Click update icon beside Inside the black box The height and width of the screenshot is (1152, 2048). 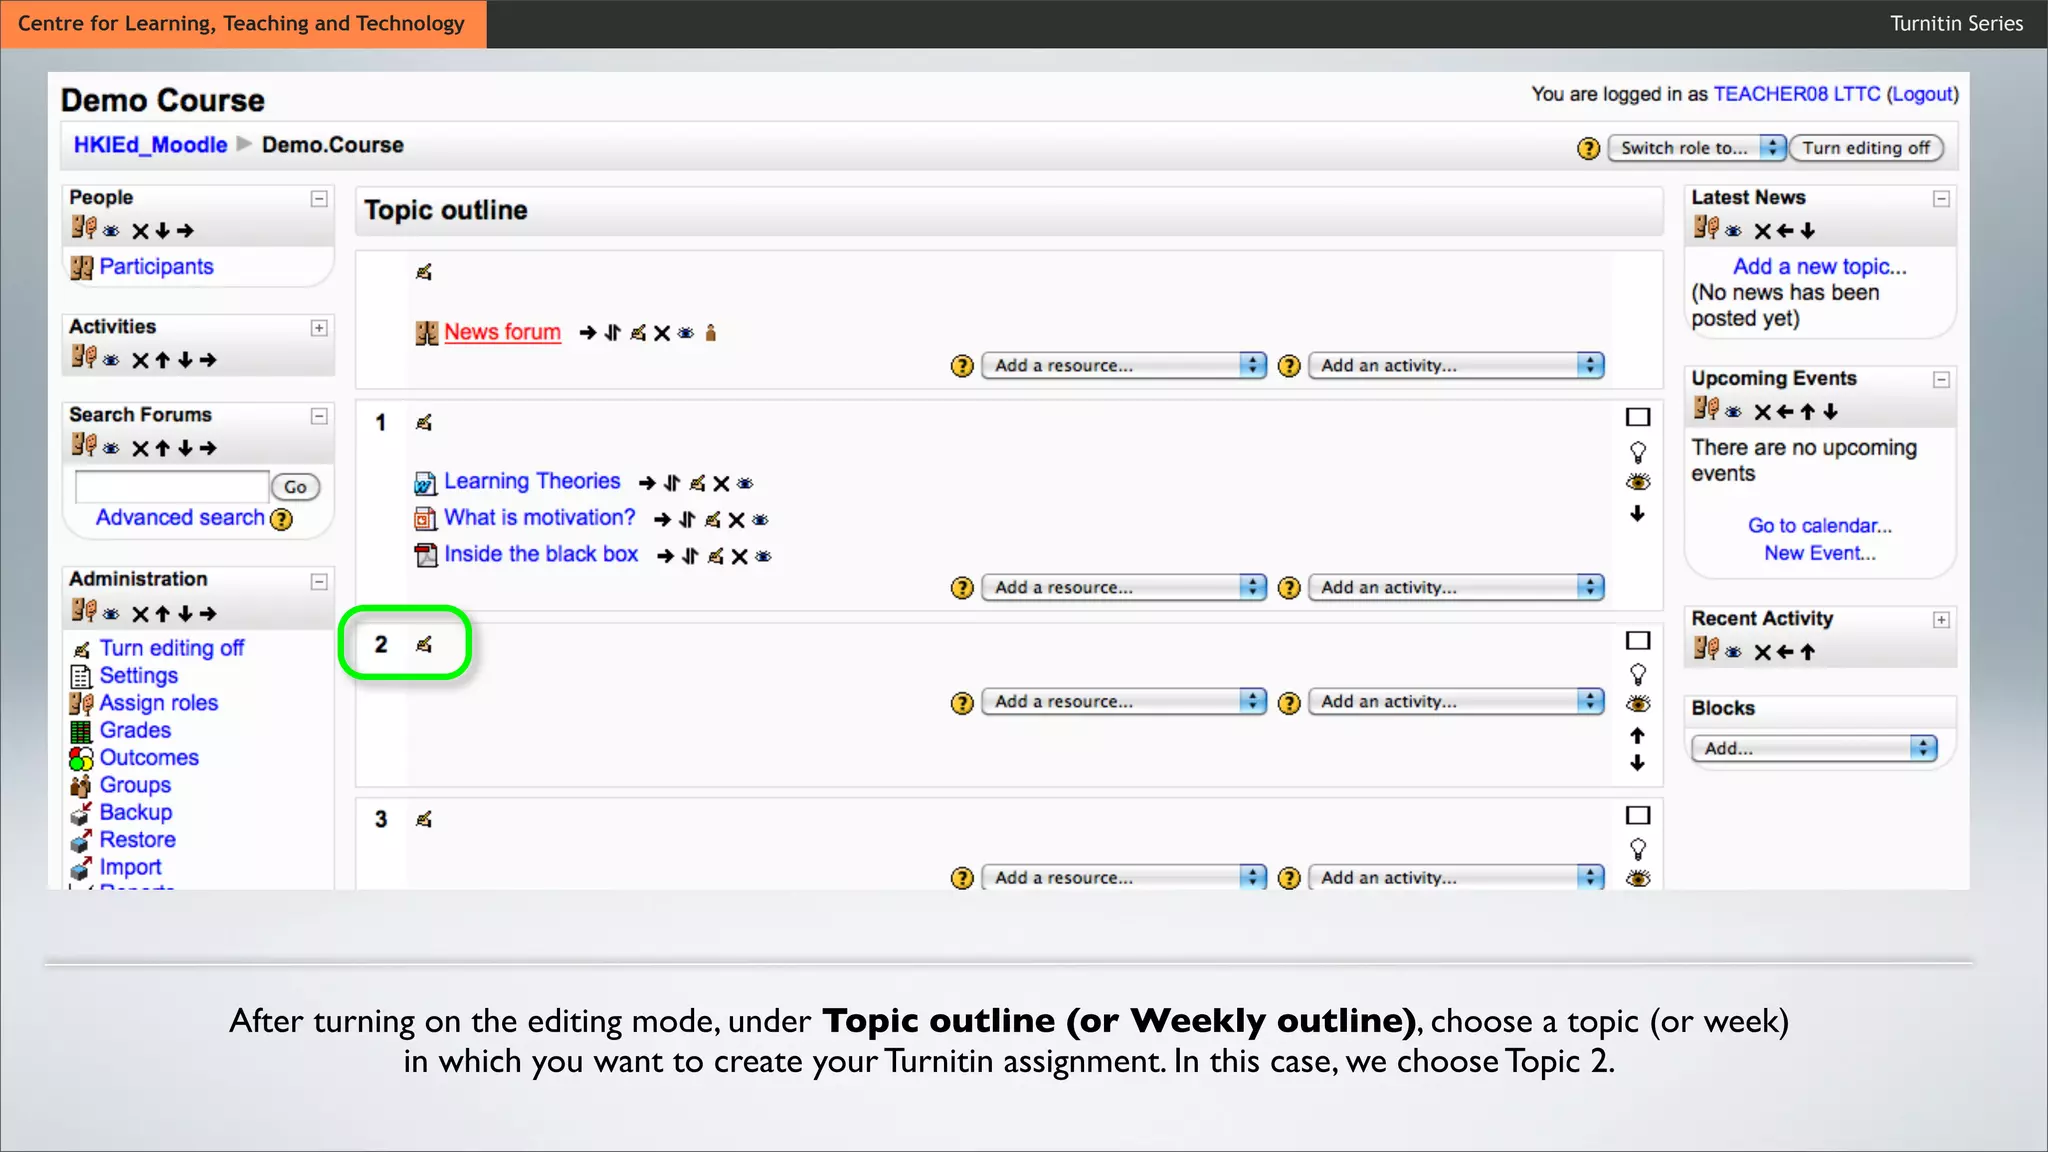click(715, 557)
